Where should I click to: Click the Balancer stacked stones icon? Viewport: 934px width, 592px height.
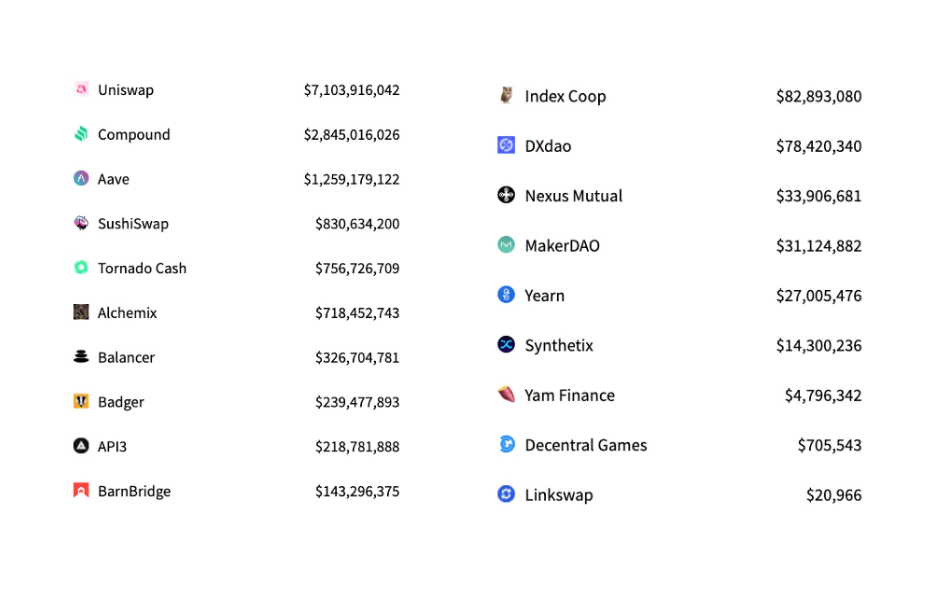pos(81,357)
